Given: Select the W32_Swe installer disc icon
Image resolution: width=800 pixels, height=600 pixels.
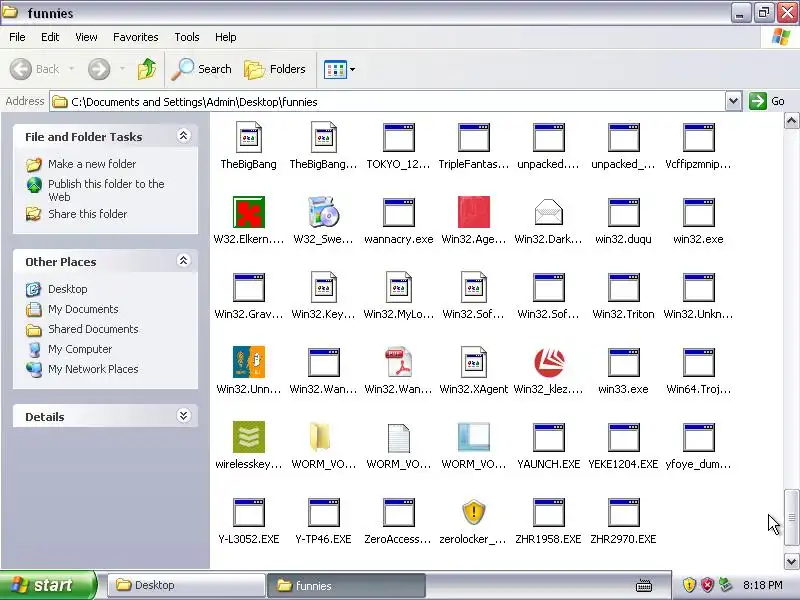Looking at the screenshot, I should 323,212.
